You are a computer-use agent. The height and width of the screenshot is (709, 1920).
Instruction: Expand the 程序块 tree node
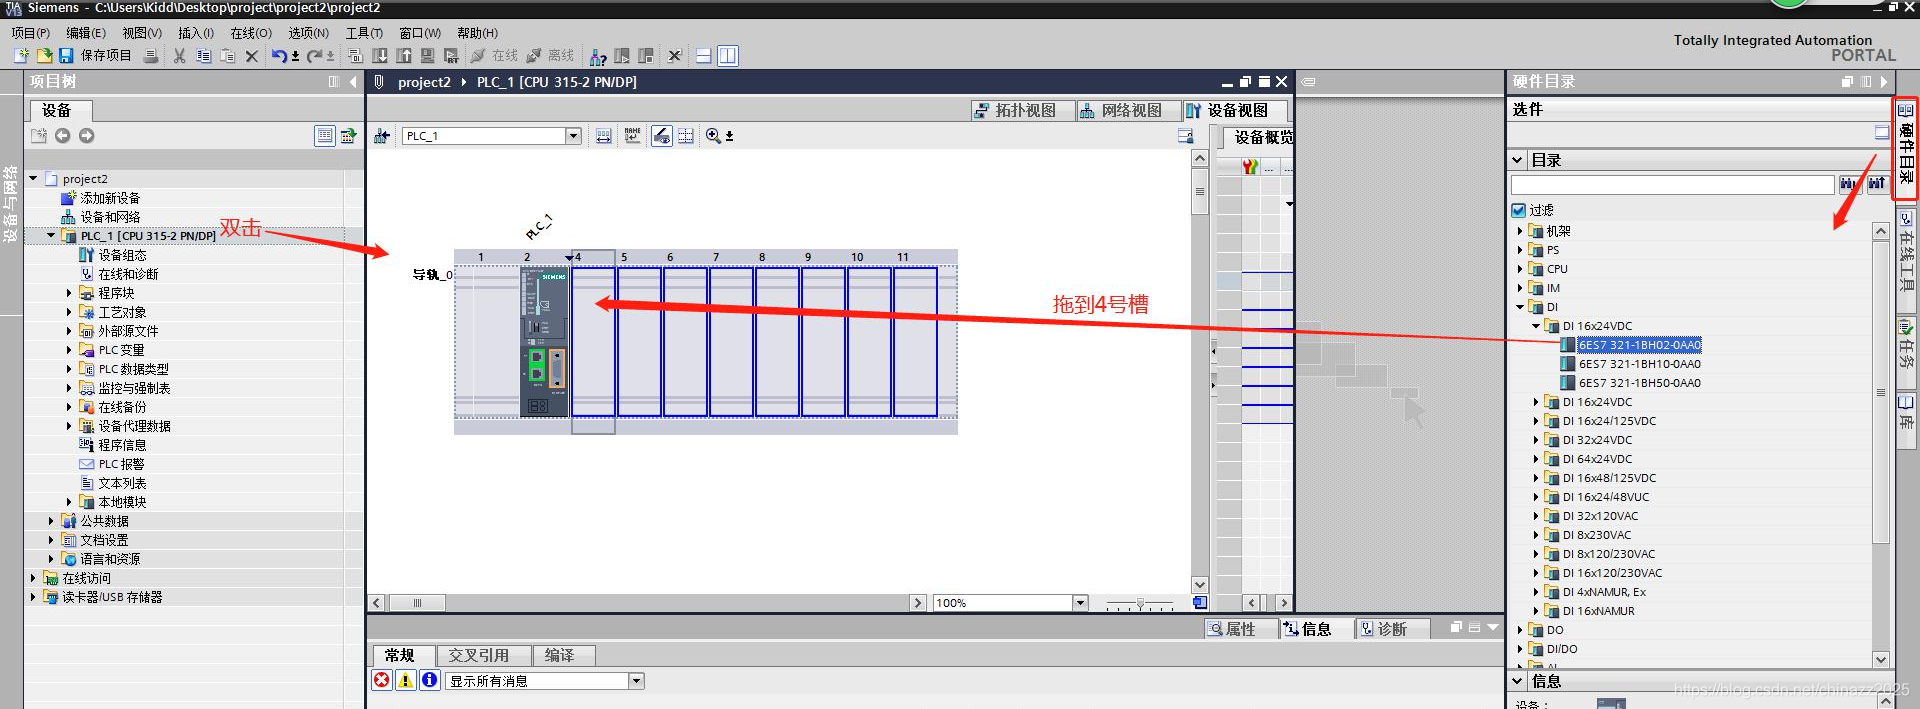click(69, 293)
